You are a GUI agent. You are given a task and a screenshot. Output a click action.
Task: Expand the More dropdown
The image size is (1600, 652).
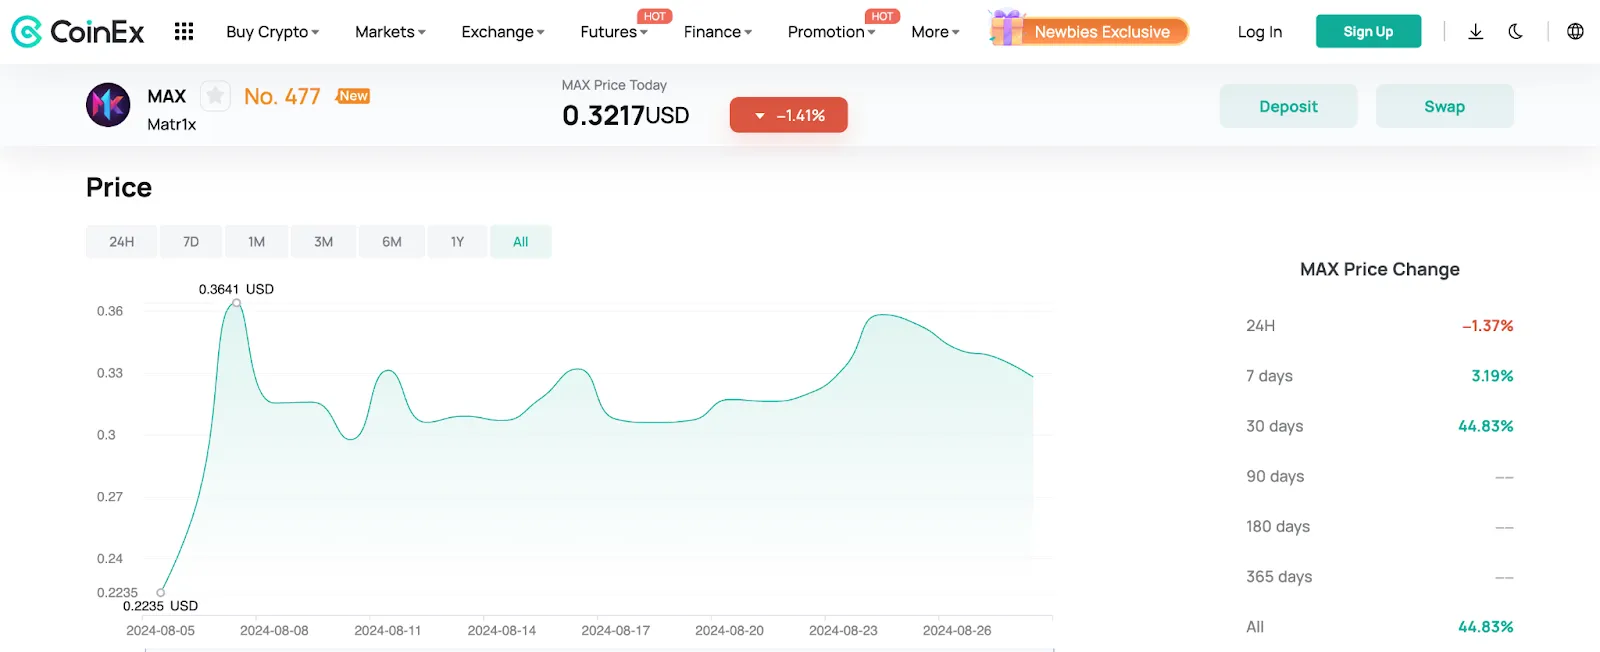[x=935, y=32]
